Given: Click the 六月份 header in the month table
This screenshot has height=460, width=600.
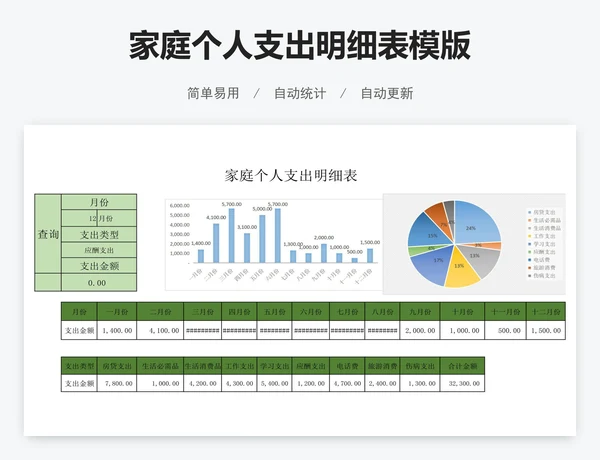Looking at the screenshot, I should point(311,312).
